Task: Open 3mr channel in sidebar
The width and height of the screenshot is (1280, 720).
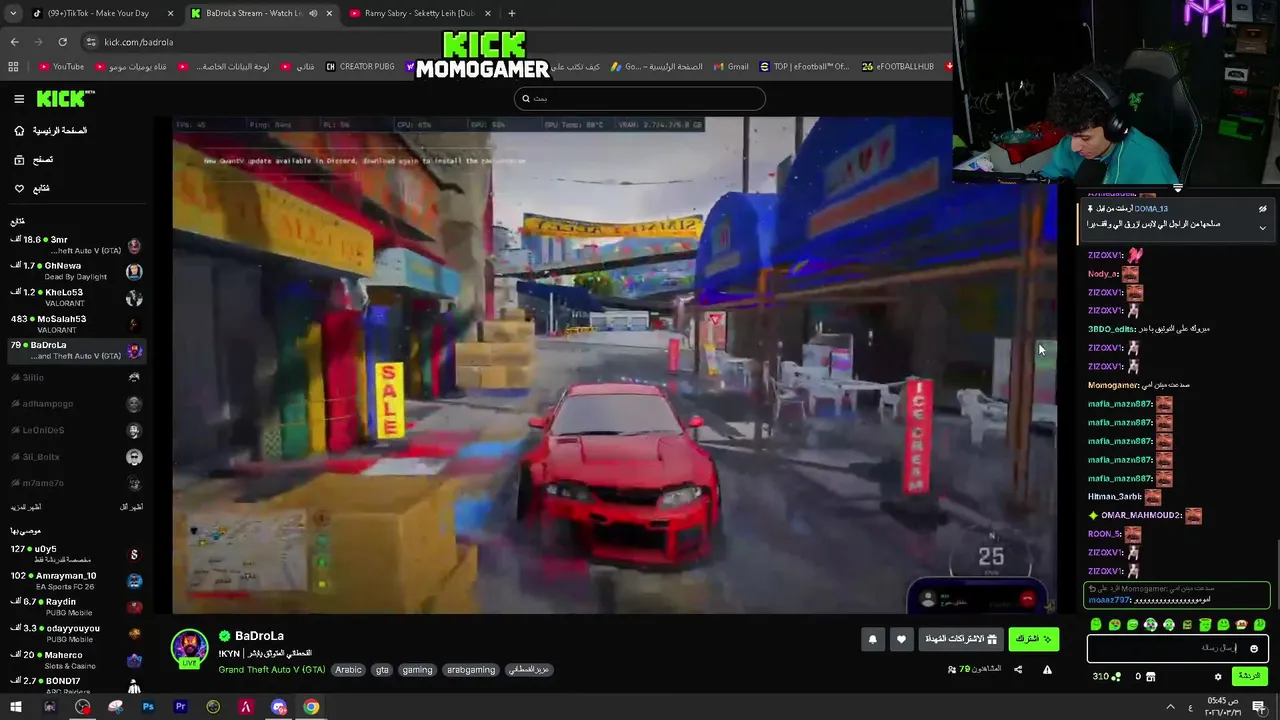Action: (x=76, y=245)
